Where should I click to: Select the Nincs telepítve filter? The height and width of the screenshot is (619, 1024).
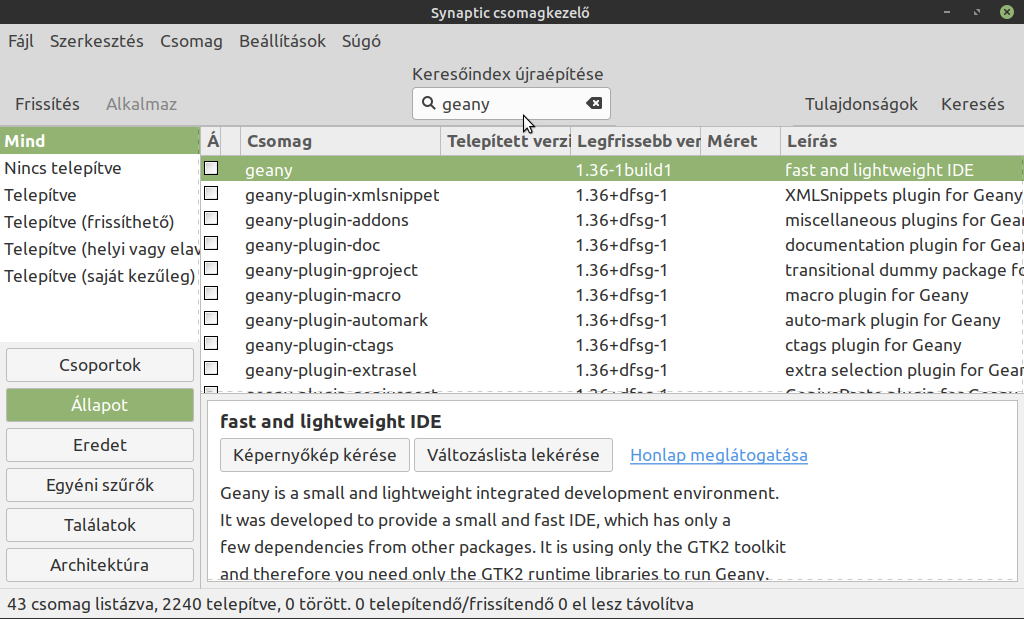pos(99,168)
